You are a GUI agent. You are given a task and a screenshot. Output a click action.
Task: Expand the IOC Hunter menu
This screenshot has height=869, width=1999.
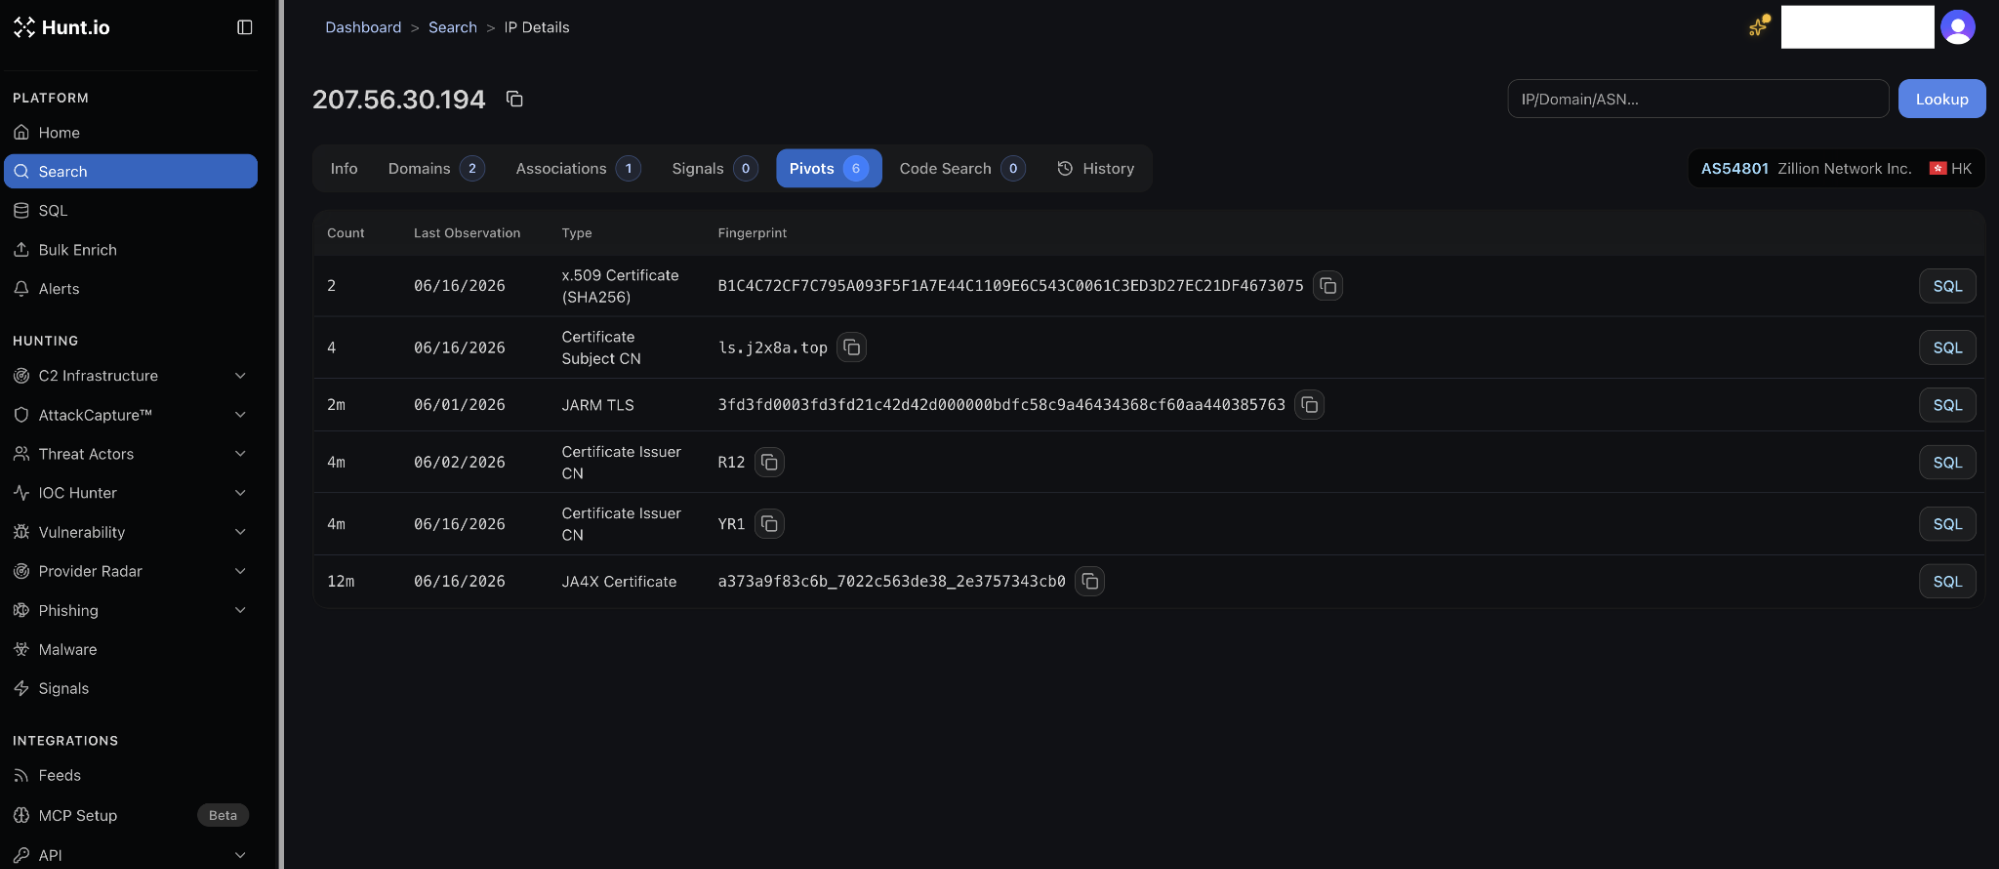[130, 492]
